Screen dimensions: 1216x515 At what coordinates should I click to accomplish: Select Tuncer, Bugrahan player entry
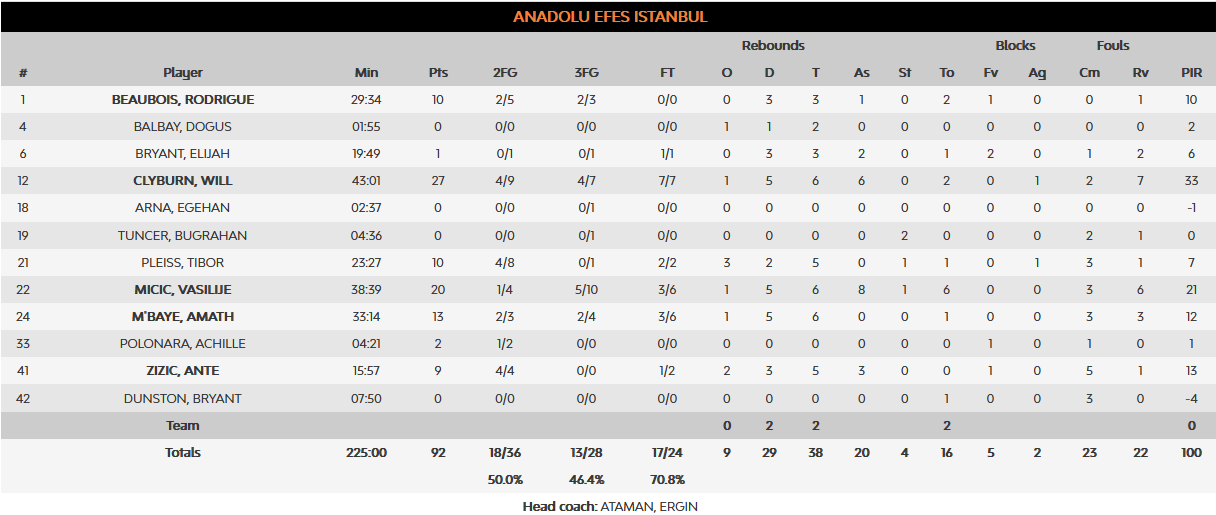tap(183, 235)
